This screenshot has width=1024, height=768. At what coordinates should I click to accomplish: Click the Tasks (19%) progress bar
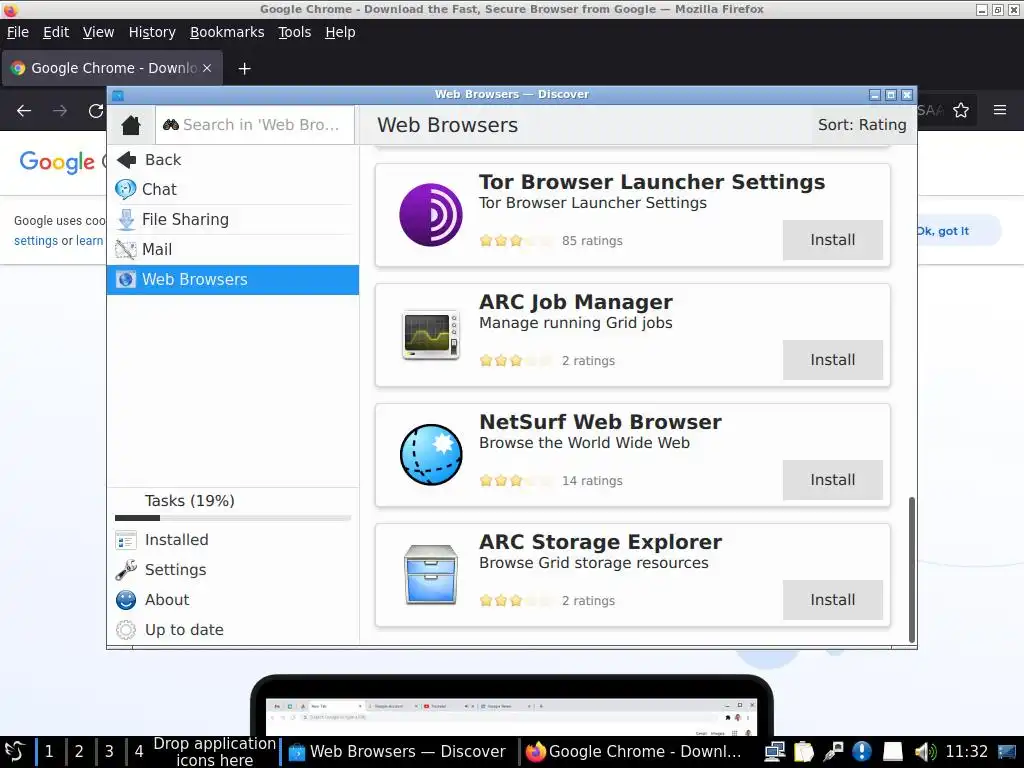coord(233,518)
